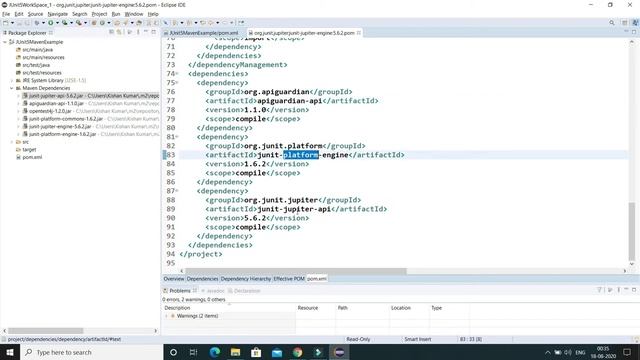Open Package Explorer view menu icon
640x360 pixels.
(138, 32)
